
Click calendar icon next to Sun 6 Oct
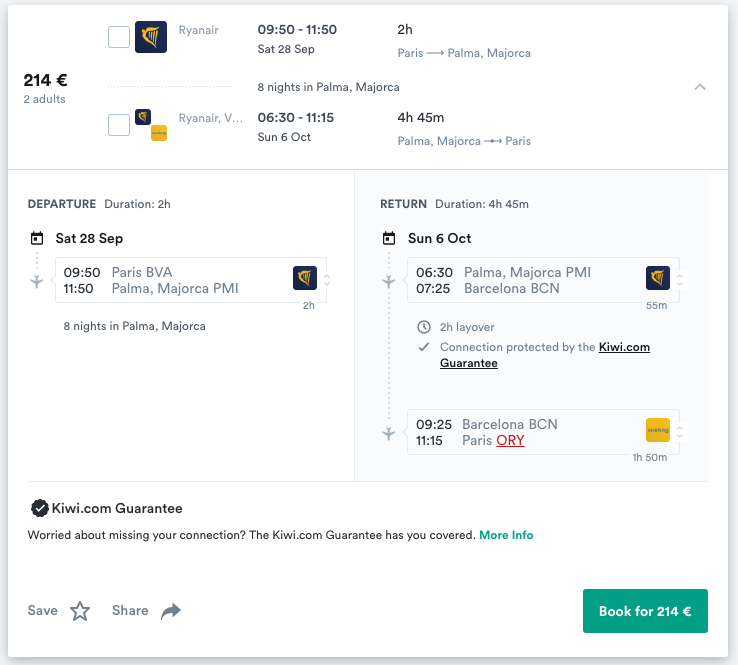click(389, 238)
